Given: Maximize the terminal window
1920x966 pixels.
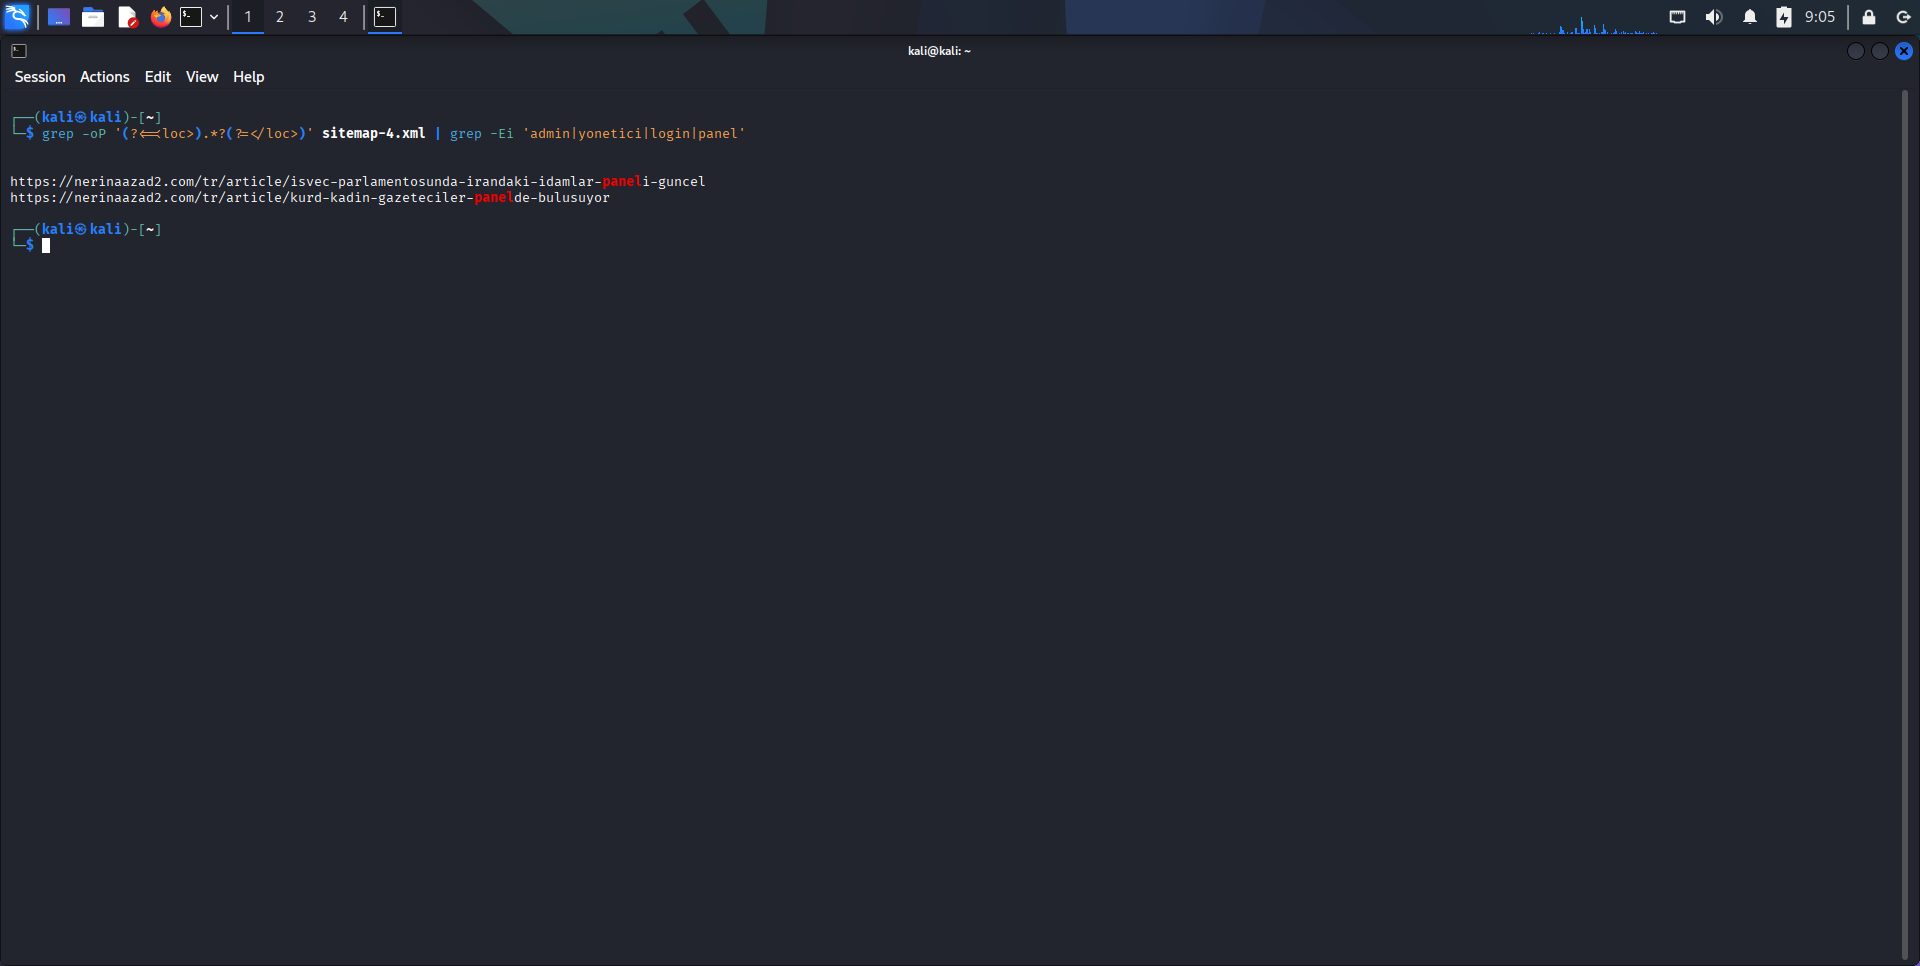Looking at the screenshot, I should coord(1880,51).
